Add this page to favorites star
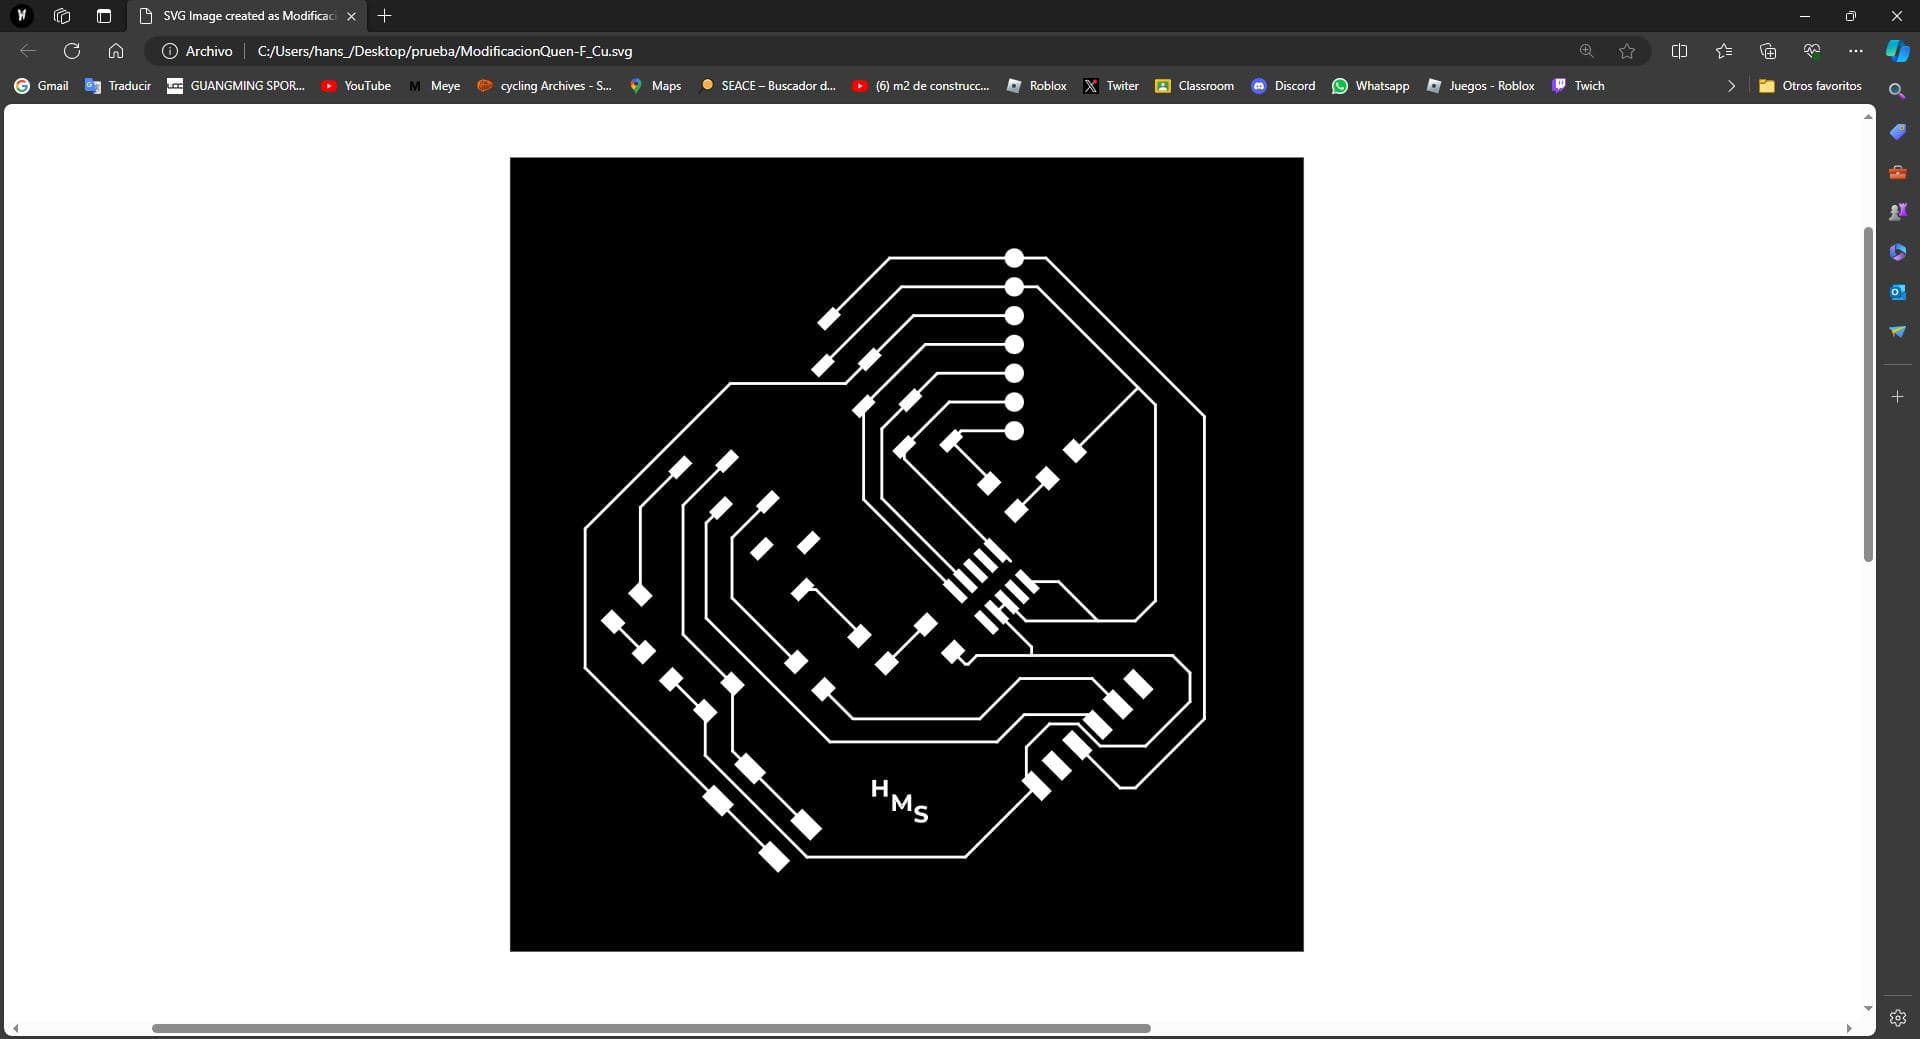 1627,51
